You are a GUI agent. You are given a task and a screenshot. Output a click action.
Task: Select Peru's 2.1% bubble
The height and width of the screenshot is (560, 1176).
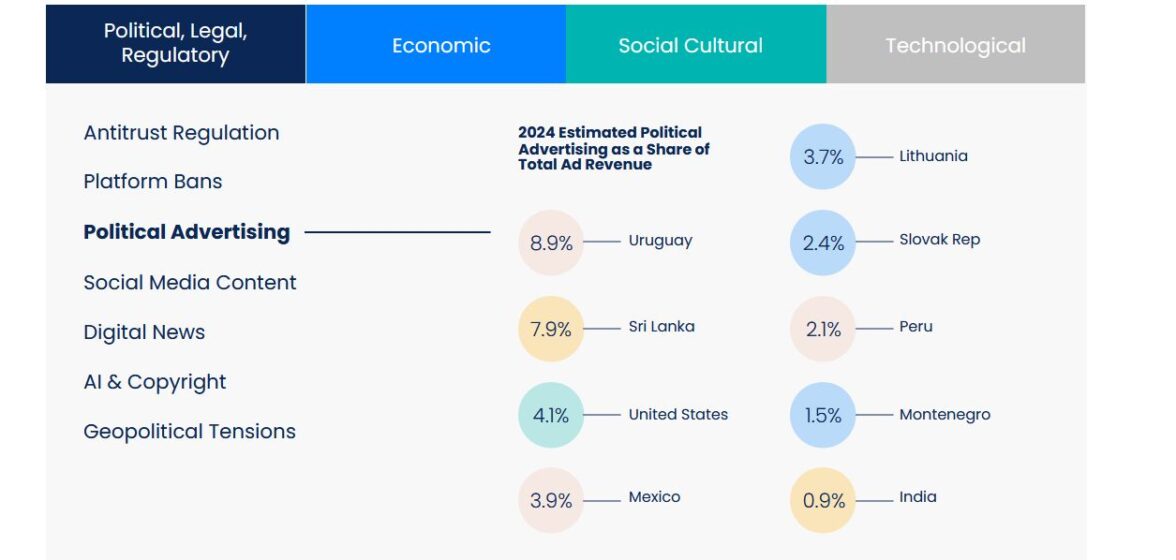tap(823, 328)
